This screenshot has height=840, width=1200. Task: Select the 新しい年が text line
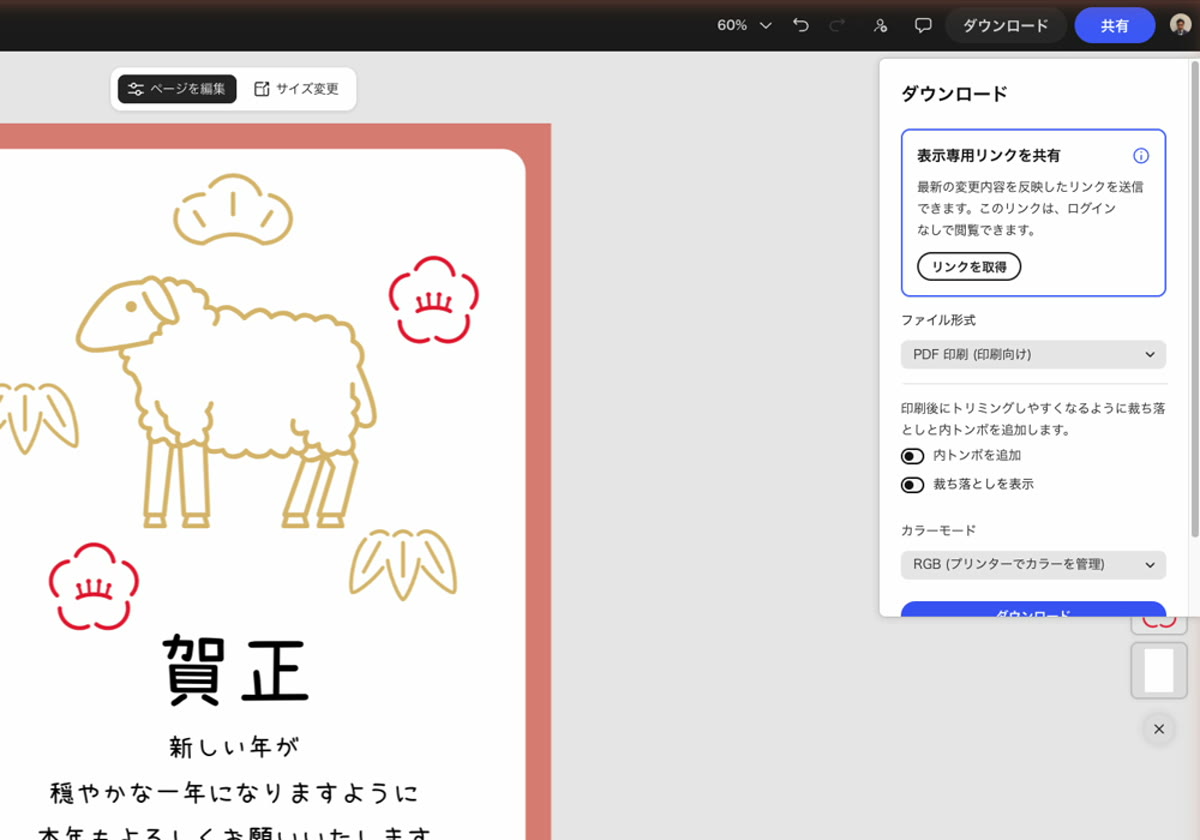tap(234, 747)
